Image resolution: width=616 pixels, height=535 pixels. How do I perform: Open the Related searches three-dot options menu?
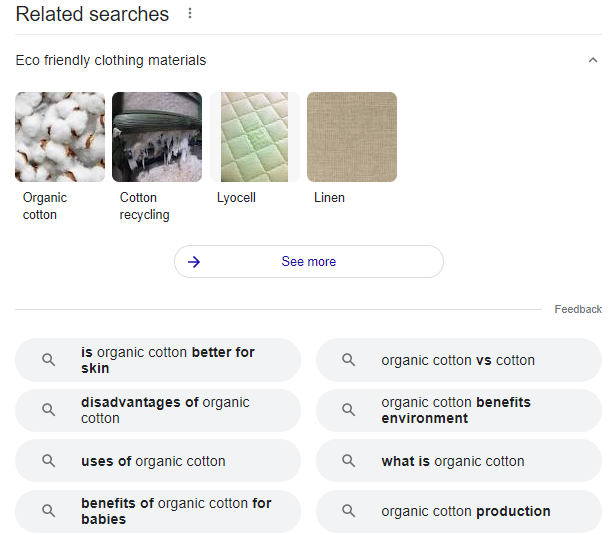point(190,13)
